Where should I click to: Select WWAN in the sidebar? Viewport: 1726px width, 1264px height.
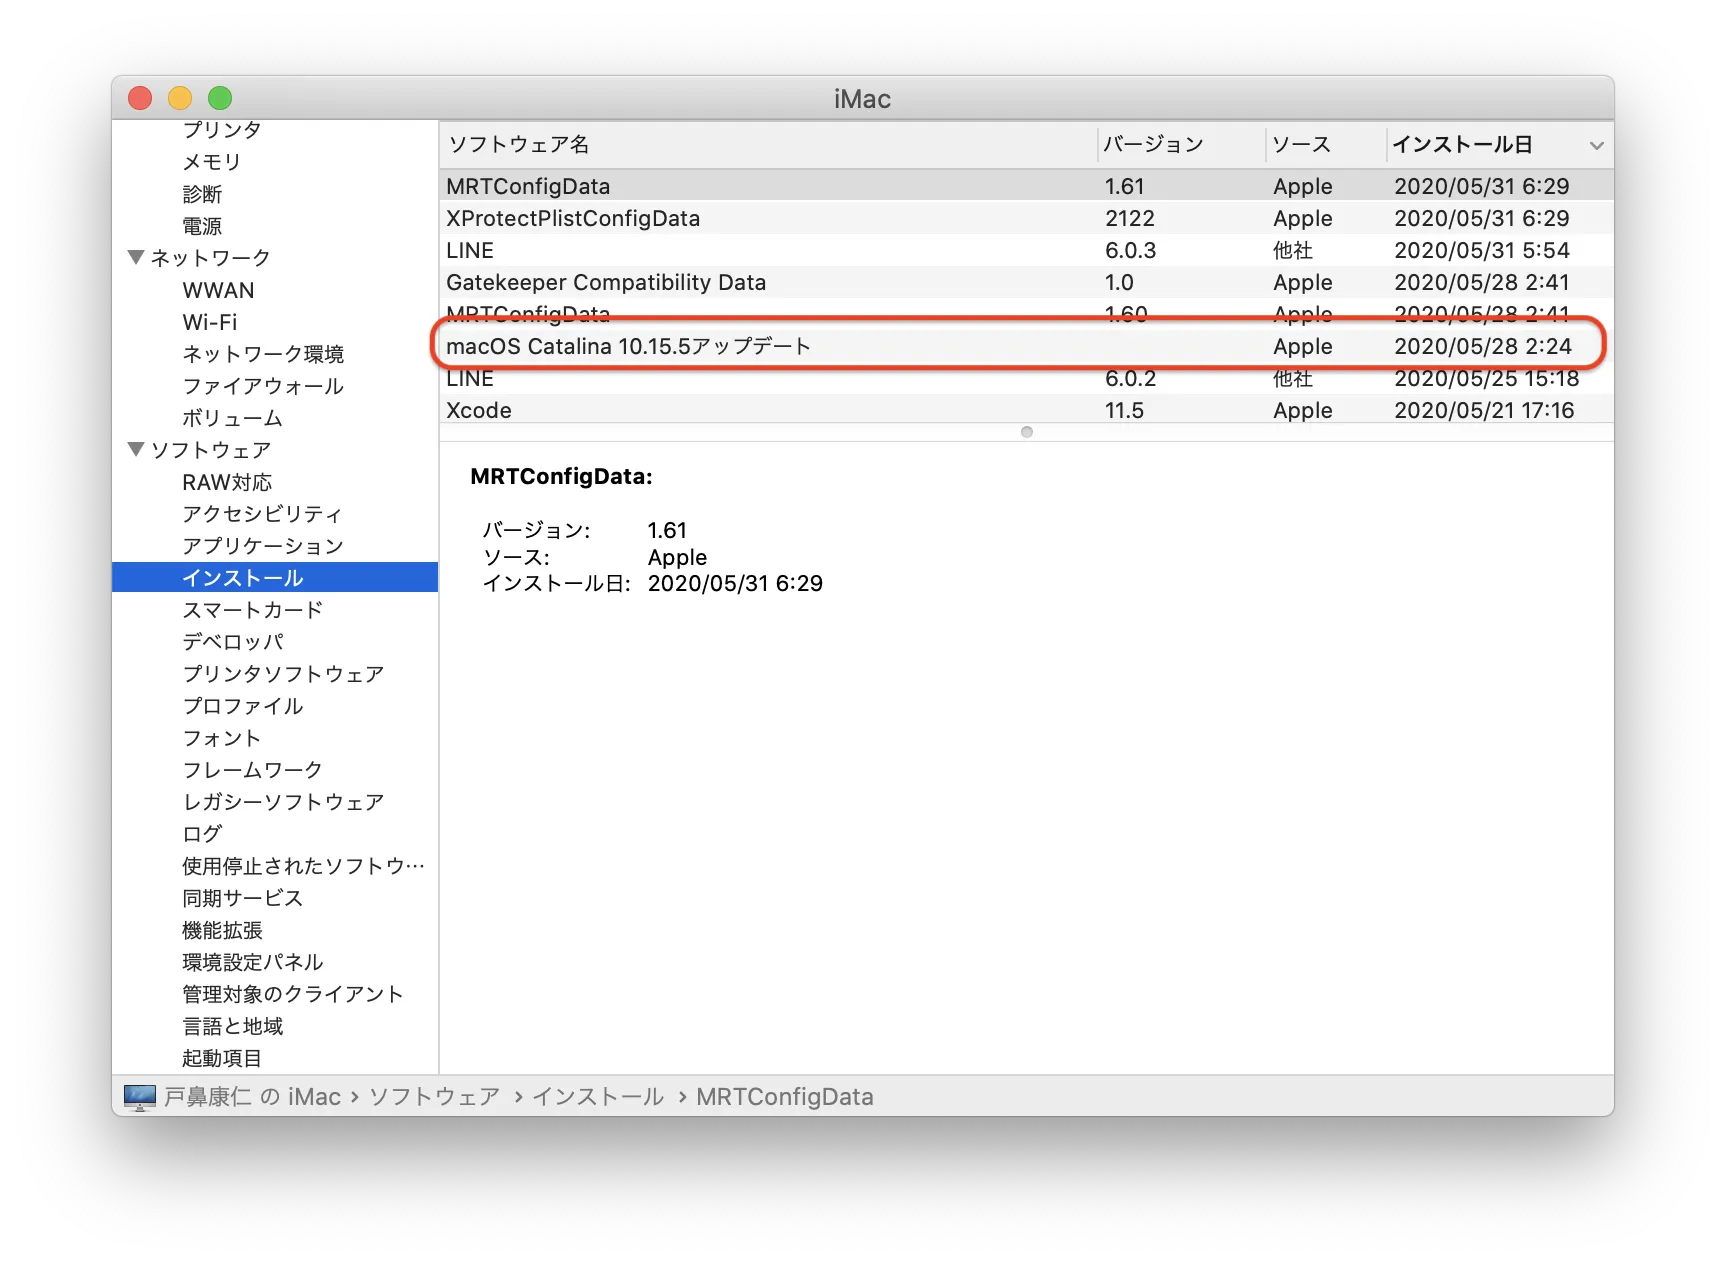click(x=218, y=290)
